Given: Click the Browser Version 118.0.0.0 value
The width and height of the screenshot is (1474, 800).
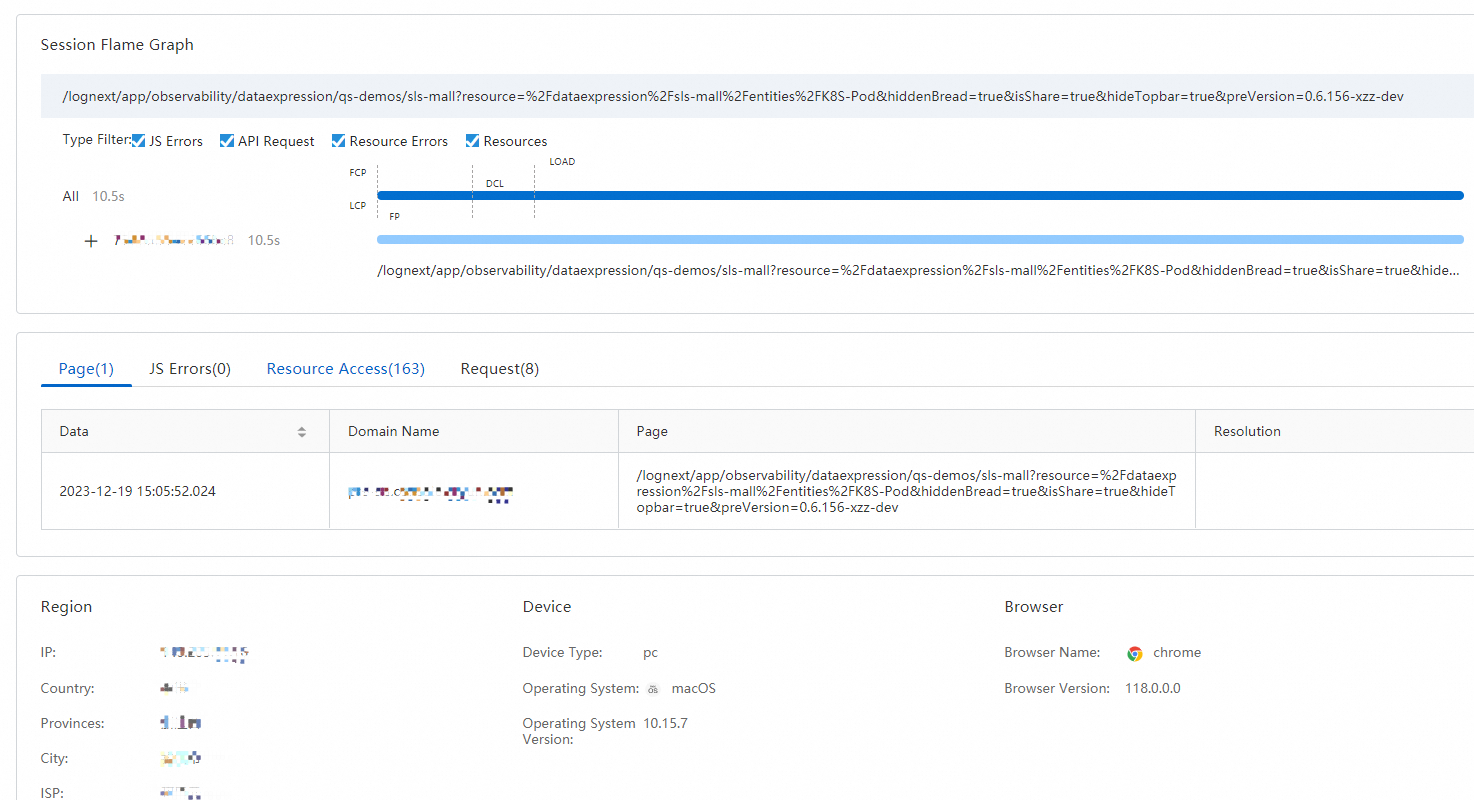Looking at the screenshot, I should coord(1153,689).
